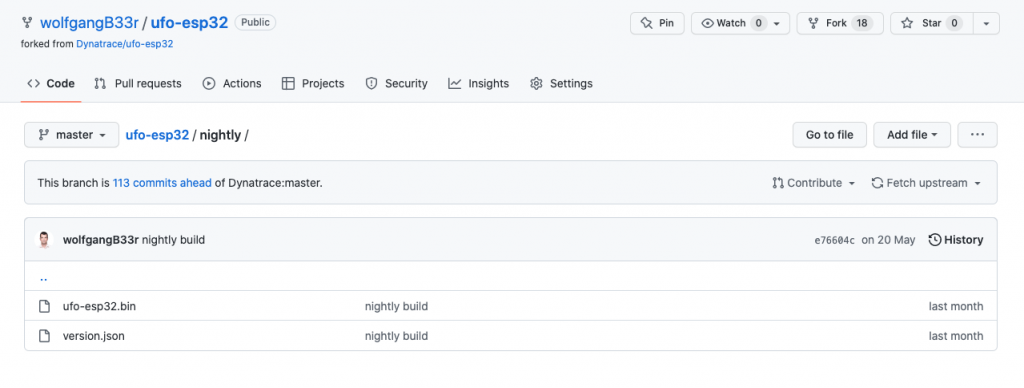Open the ufo-esp32 repository title link
1024x388 pixels.
click(189, 23)
